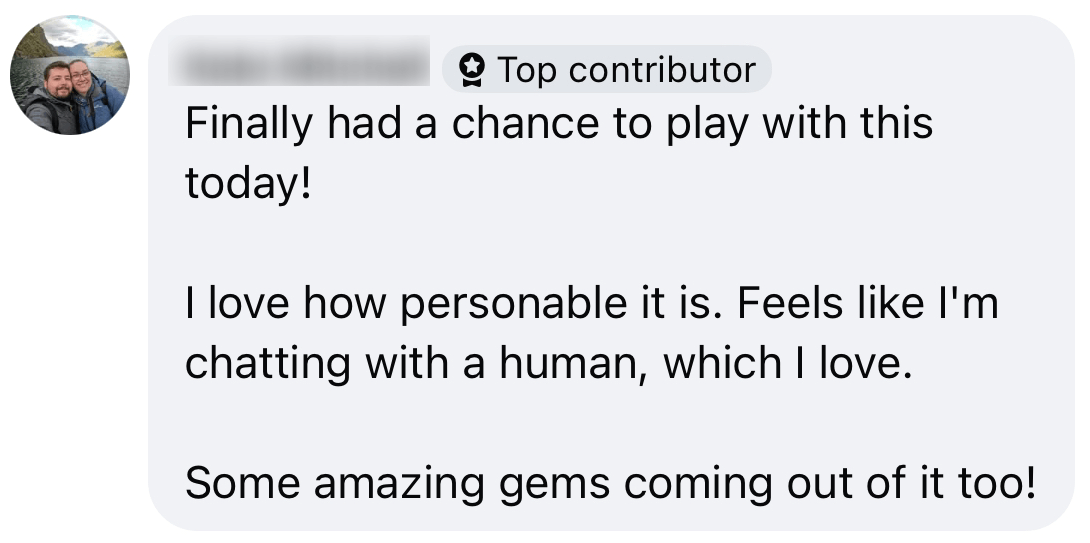
Task: Click the word today! in the comment
Action: pyautogui.click(x=248, y=184)
